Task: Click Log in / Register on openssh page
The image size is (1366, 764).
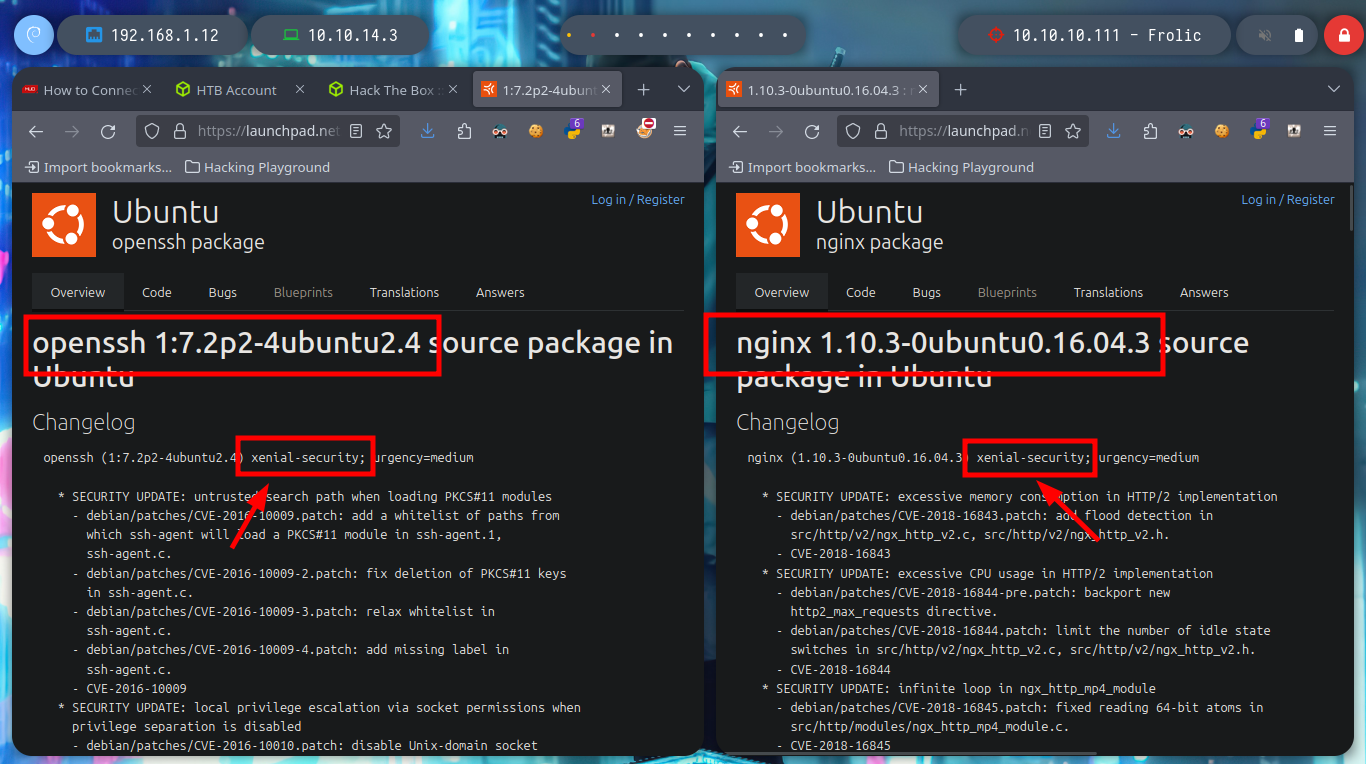Action: coord(638,199)
